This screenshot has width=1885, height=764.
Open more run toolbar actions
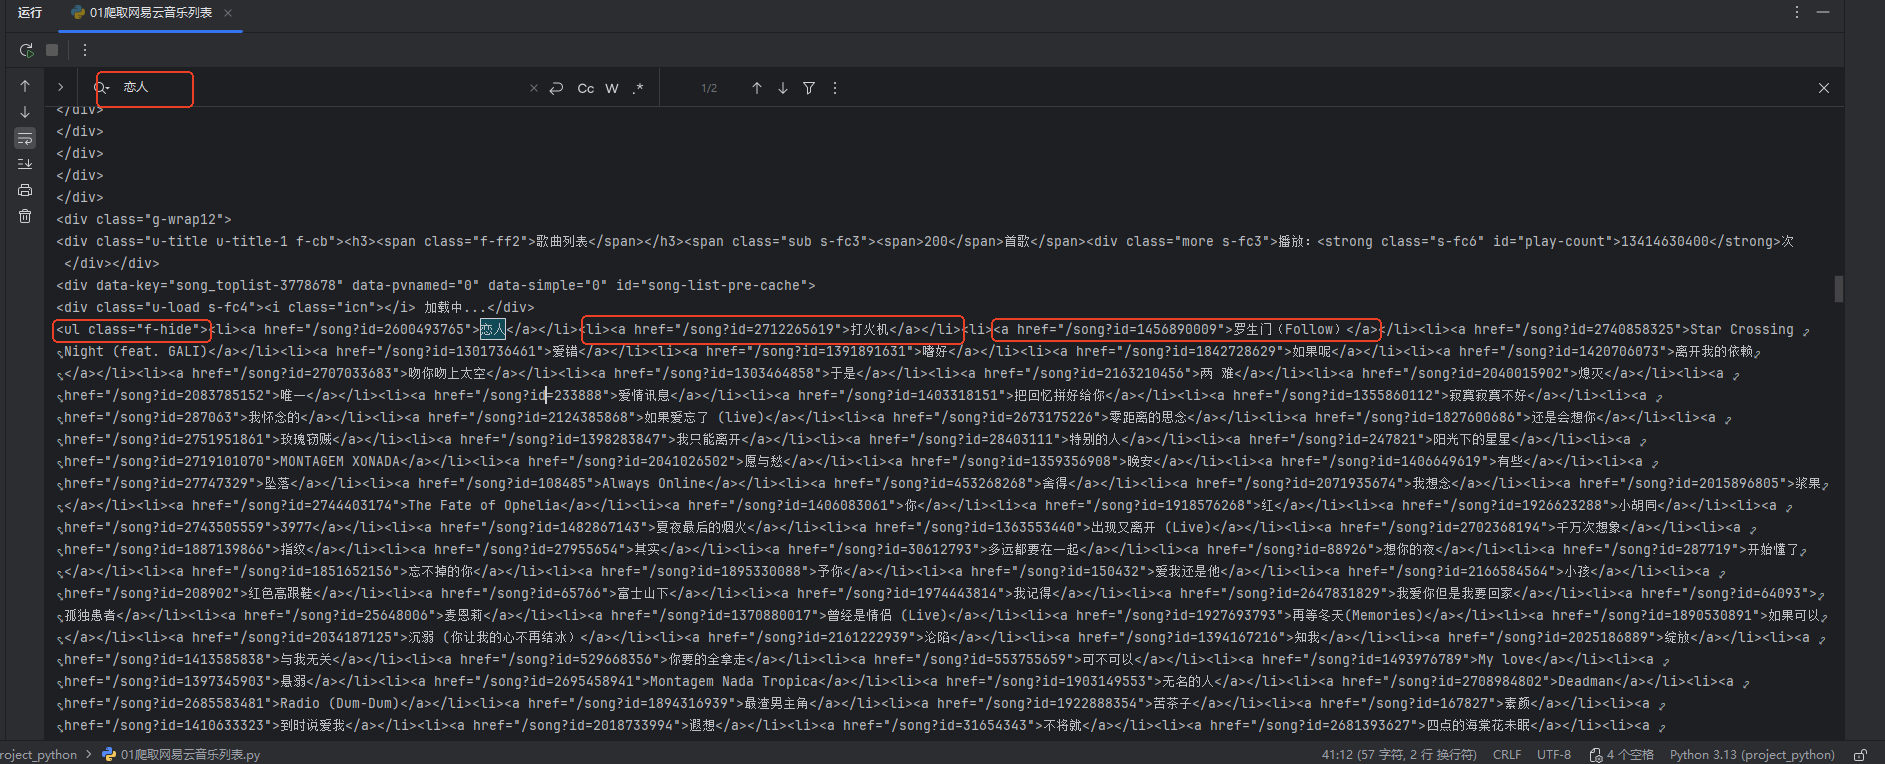[x=85, y=50]
